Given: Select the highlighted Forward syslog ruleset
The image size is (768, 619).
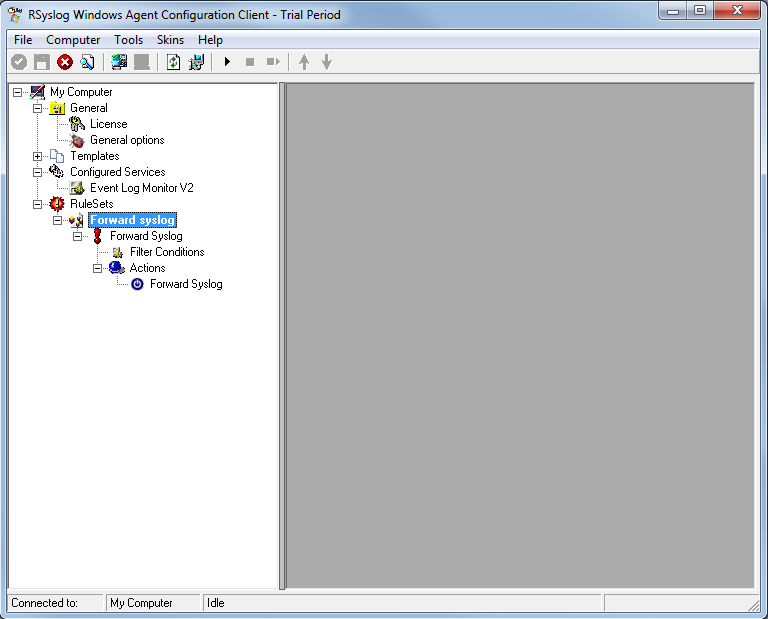Looking at the screenshot, I should (132, 220).
